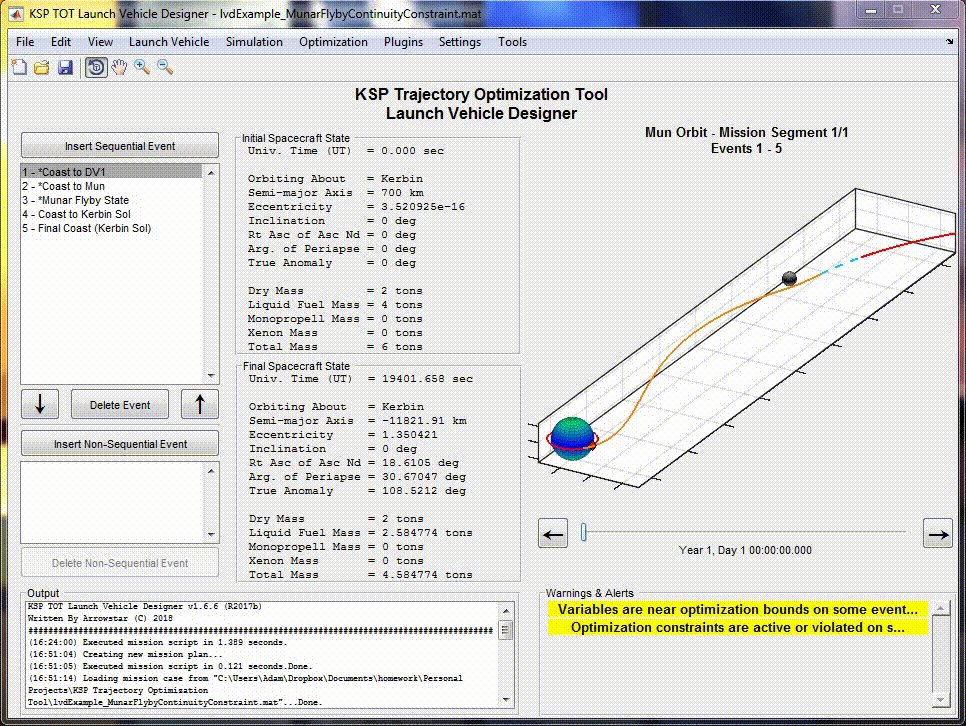Select event '3 - *Munar Flyby State'
This screenshot has width=966, height=726.
tap(112, 200)
